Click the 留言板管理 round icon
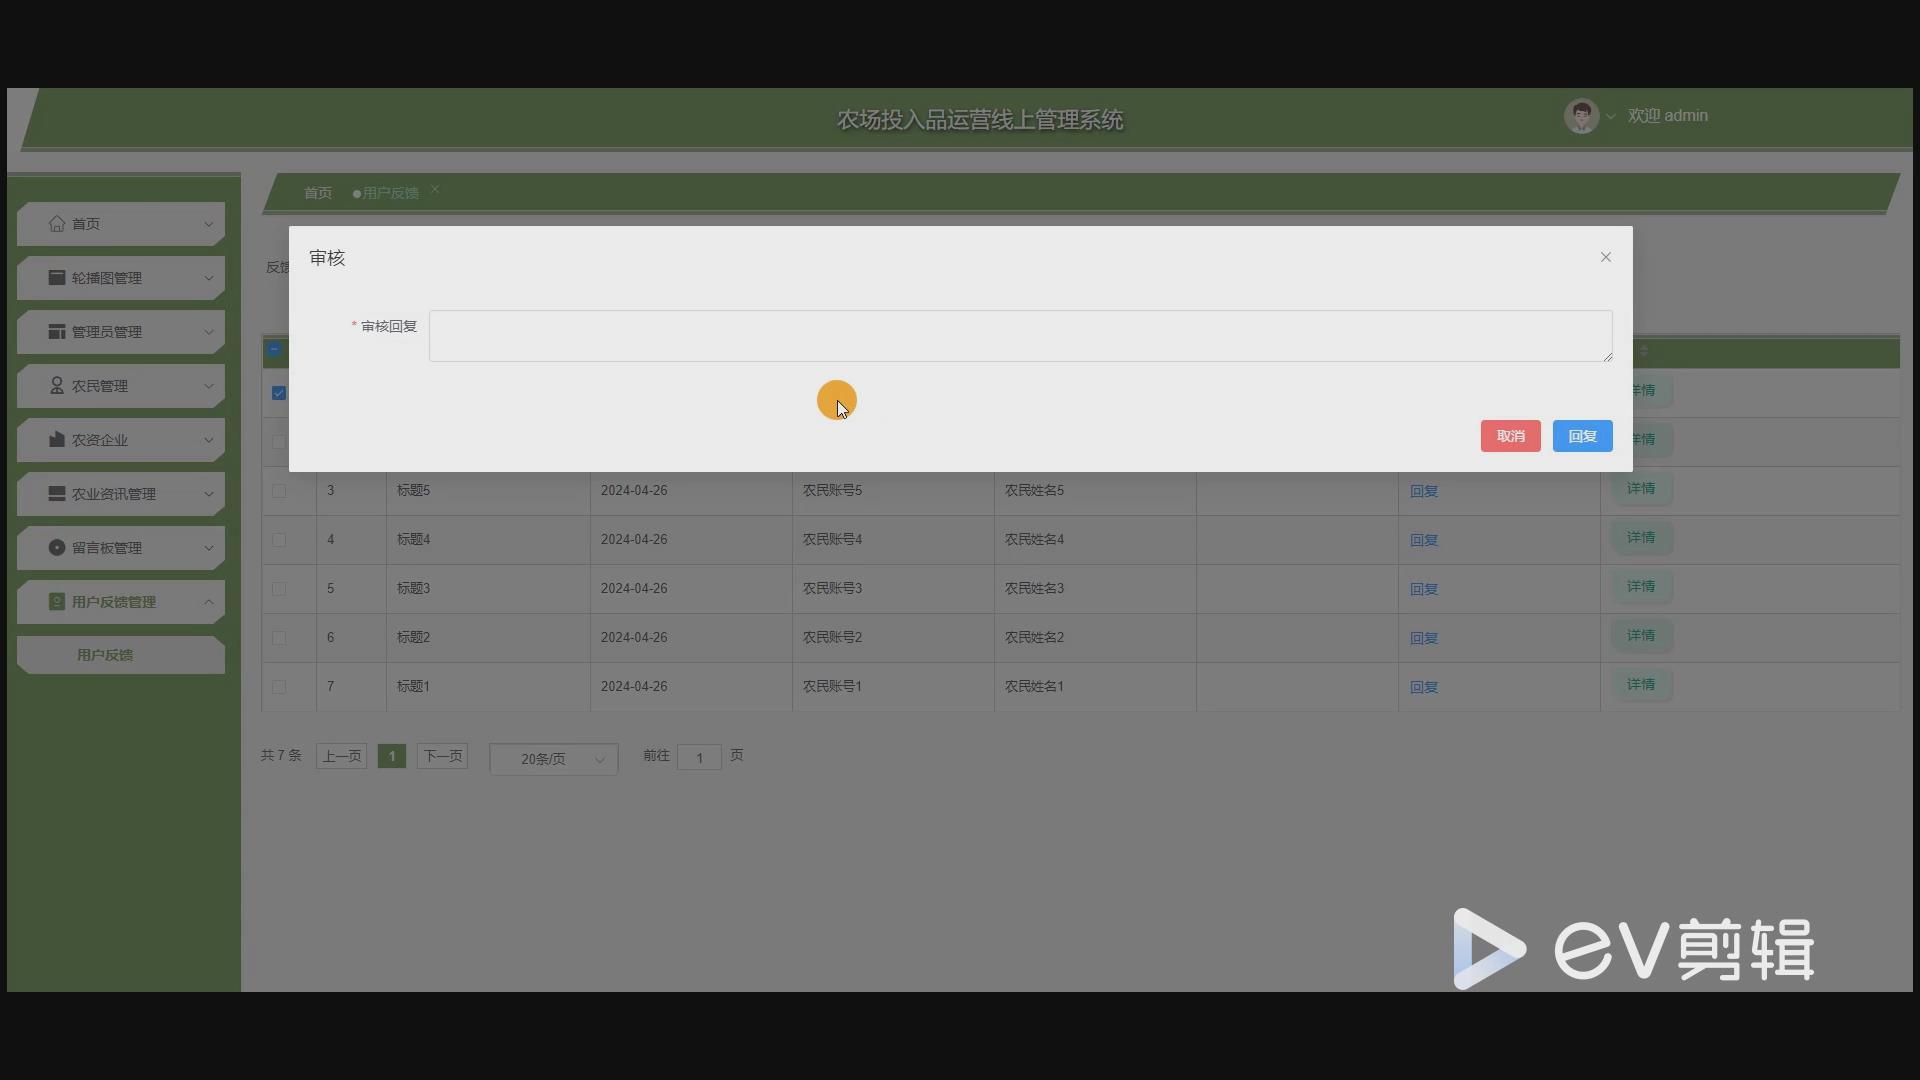Viewport: 1920px width, 1080px height. (x=57, y=548)
